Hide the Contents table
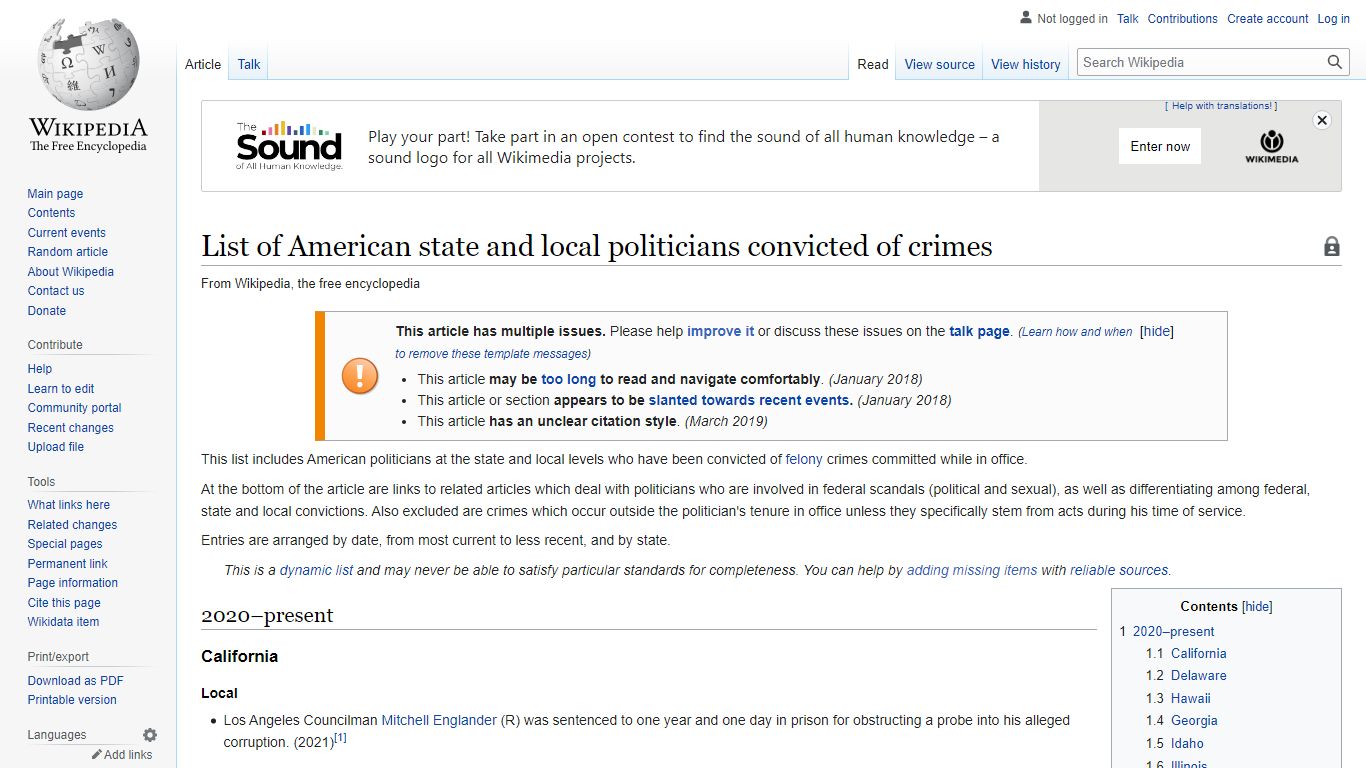The height and width of the screenshot is (768, 1366). (x=1257, y=606)
